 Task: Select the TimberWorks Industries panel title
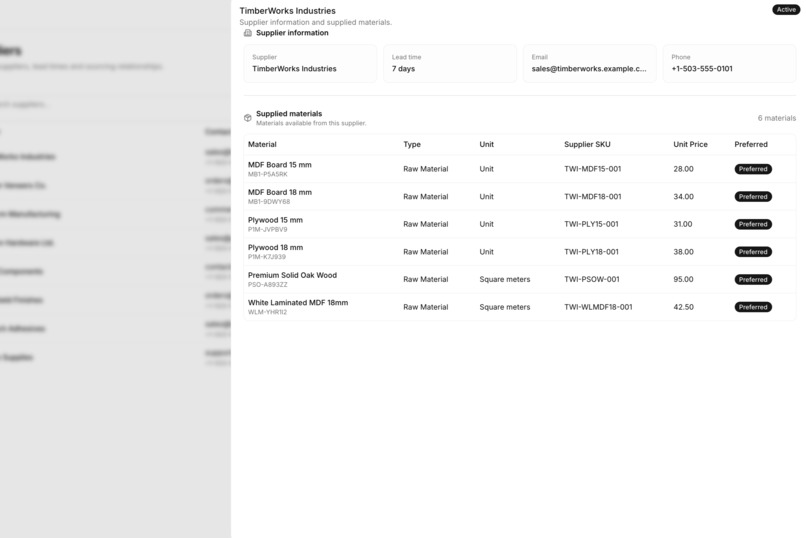(287, 11)
